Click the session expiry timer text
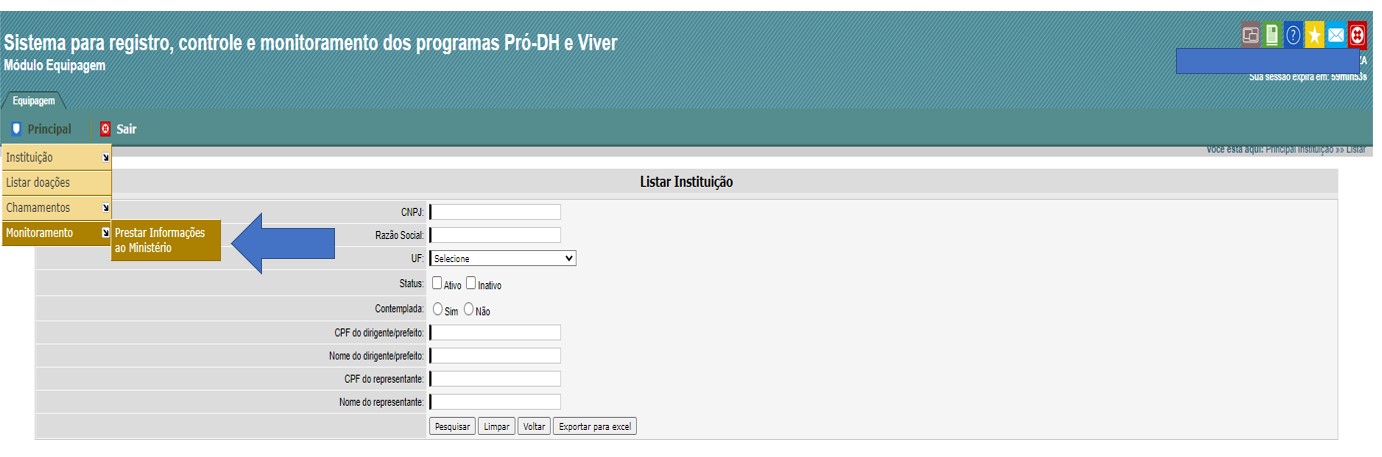This screenshot has width=1382, height=457. pyautogui.click(x=1308, y=77)
